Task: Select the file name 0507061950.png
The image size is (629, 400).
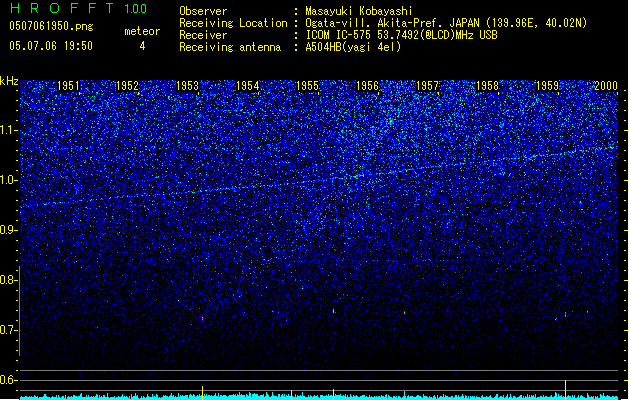Action: click(x=51, y=27)
